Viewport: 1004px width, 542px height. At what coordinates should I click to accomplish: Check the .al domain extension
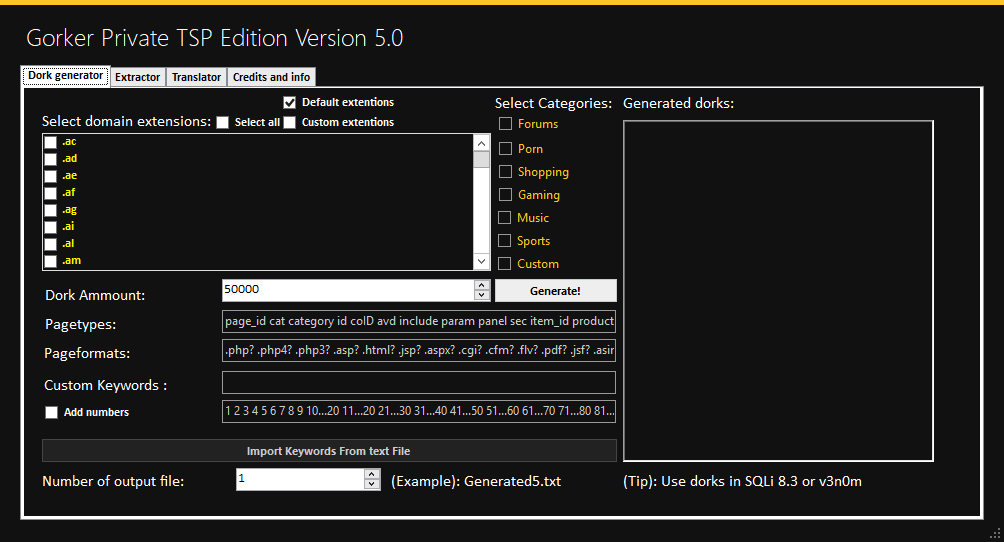tap(51, 244)
